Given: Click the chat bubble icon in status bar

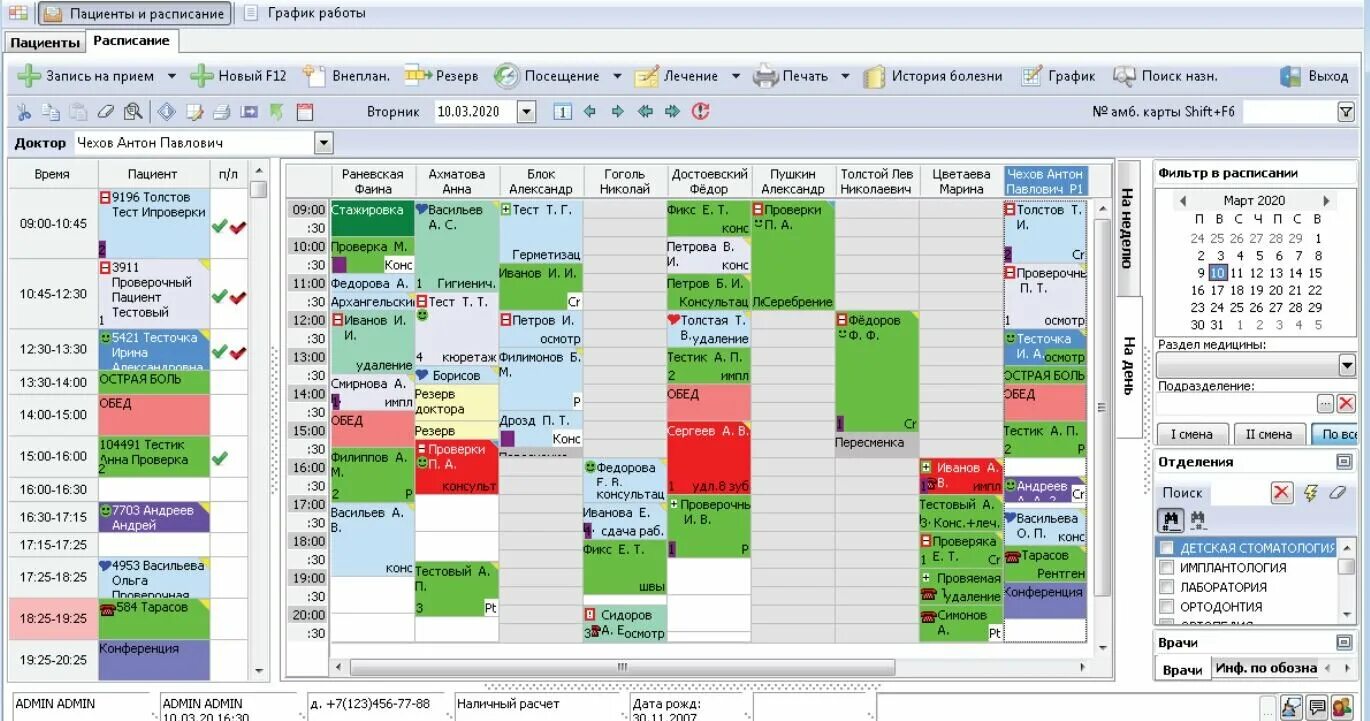Looking at the screenshot, I should pos(1317,707).
